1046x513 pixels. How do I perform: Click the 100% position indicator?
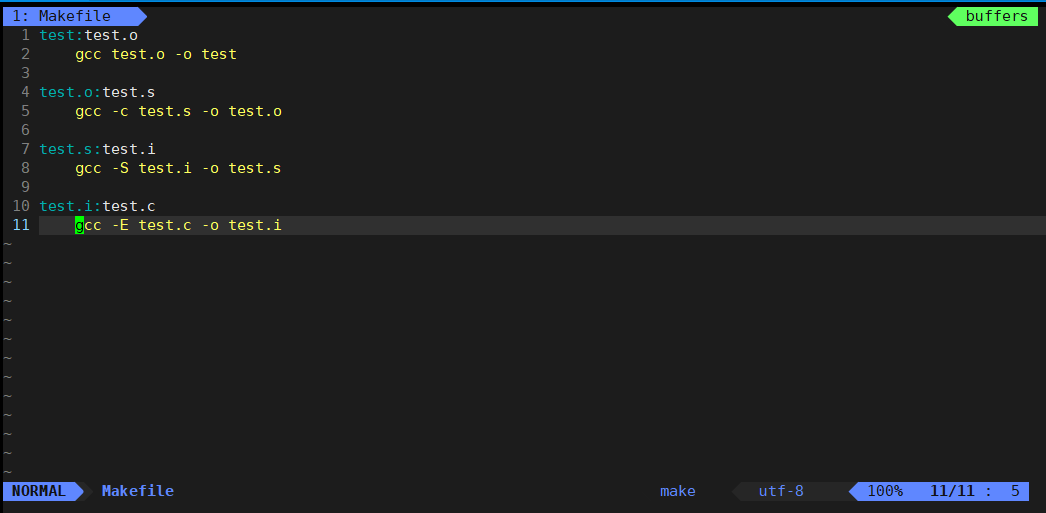point(885,491)
